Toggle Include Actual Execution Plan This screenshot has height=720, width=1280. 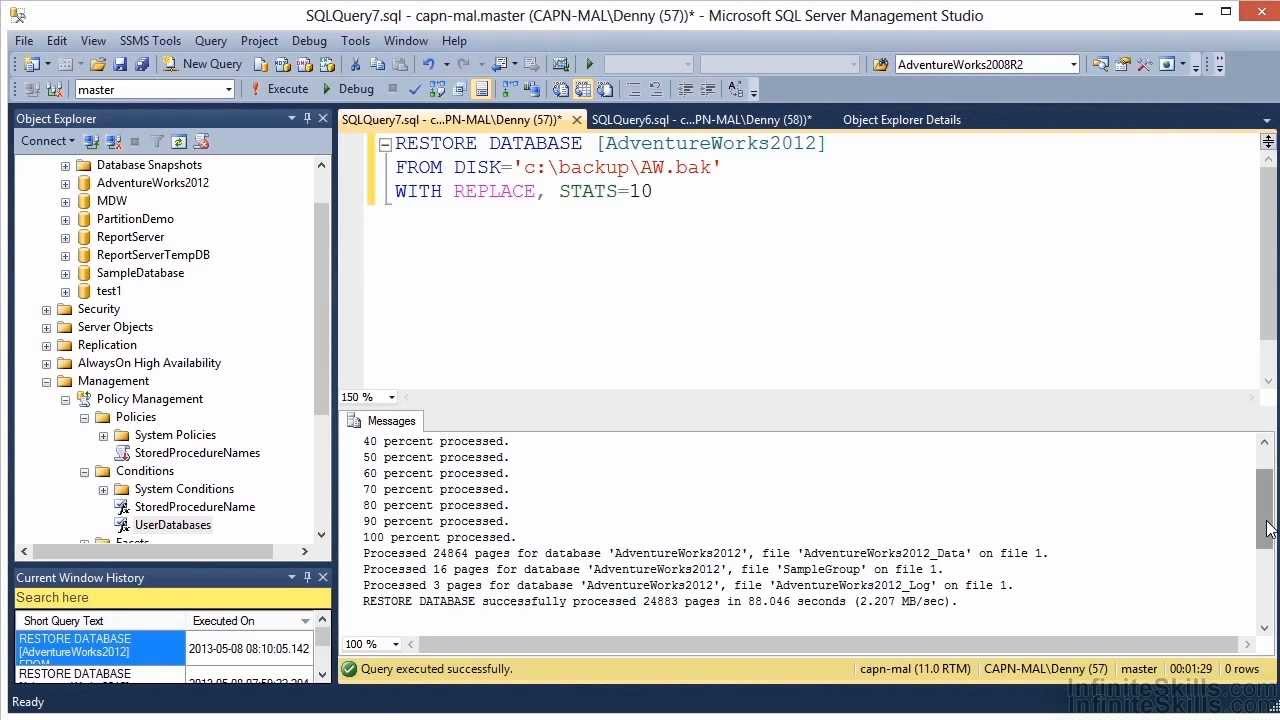pyautogui.click(x=510, y=89)
